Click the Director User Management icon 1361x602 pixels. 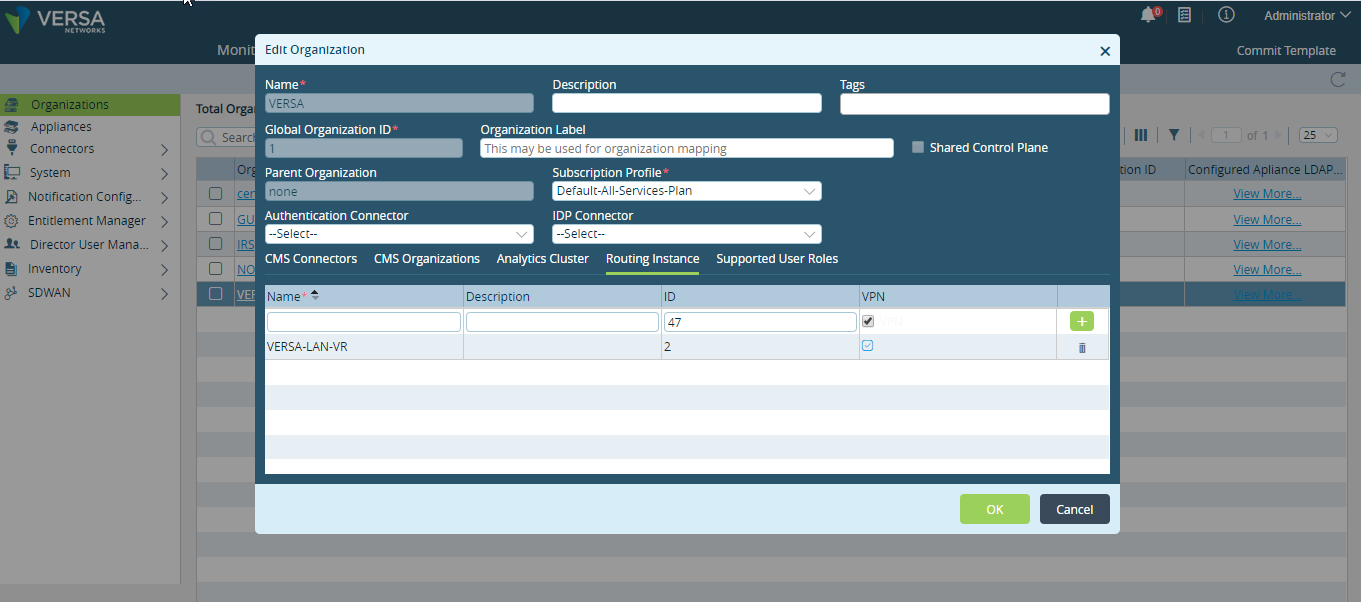[x=12, y=244]
